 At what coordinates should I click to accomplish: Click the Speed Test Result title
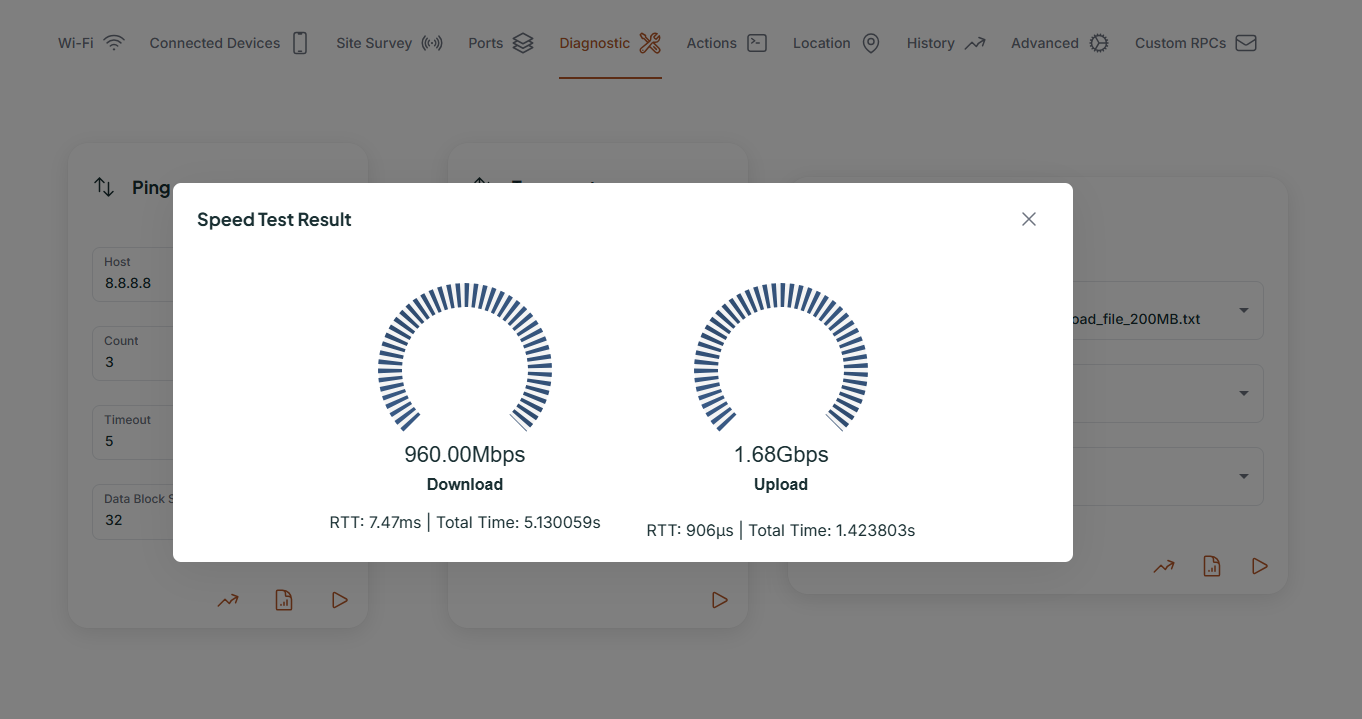click(274, 219)
